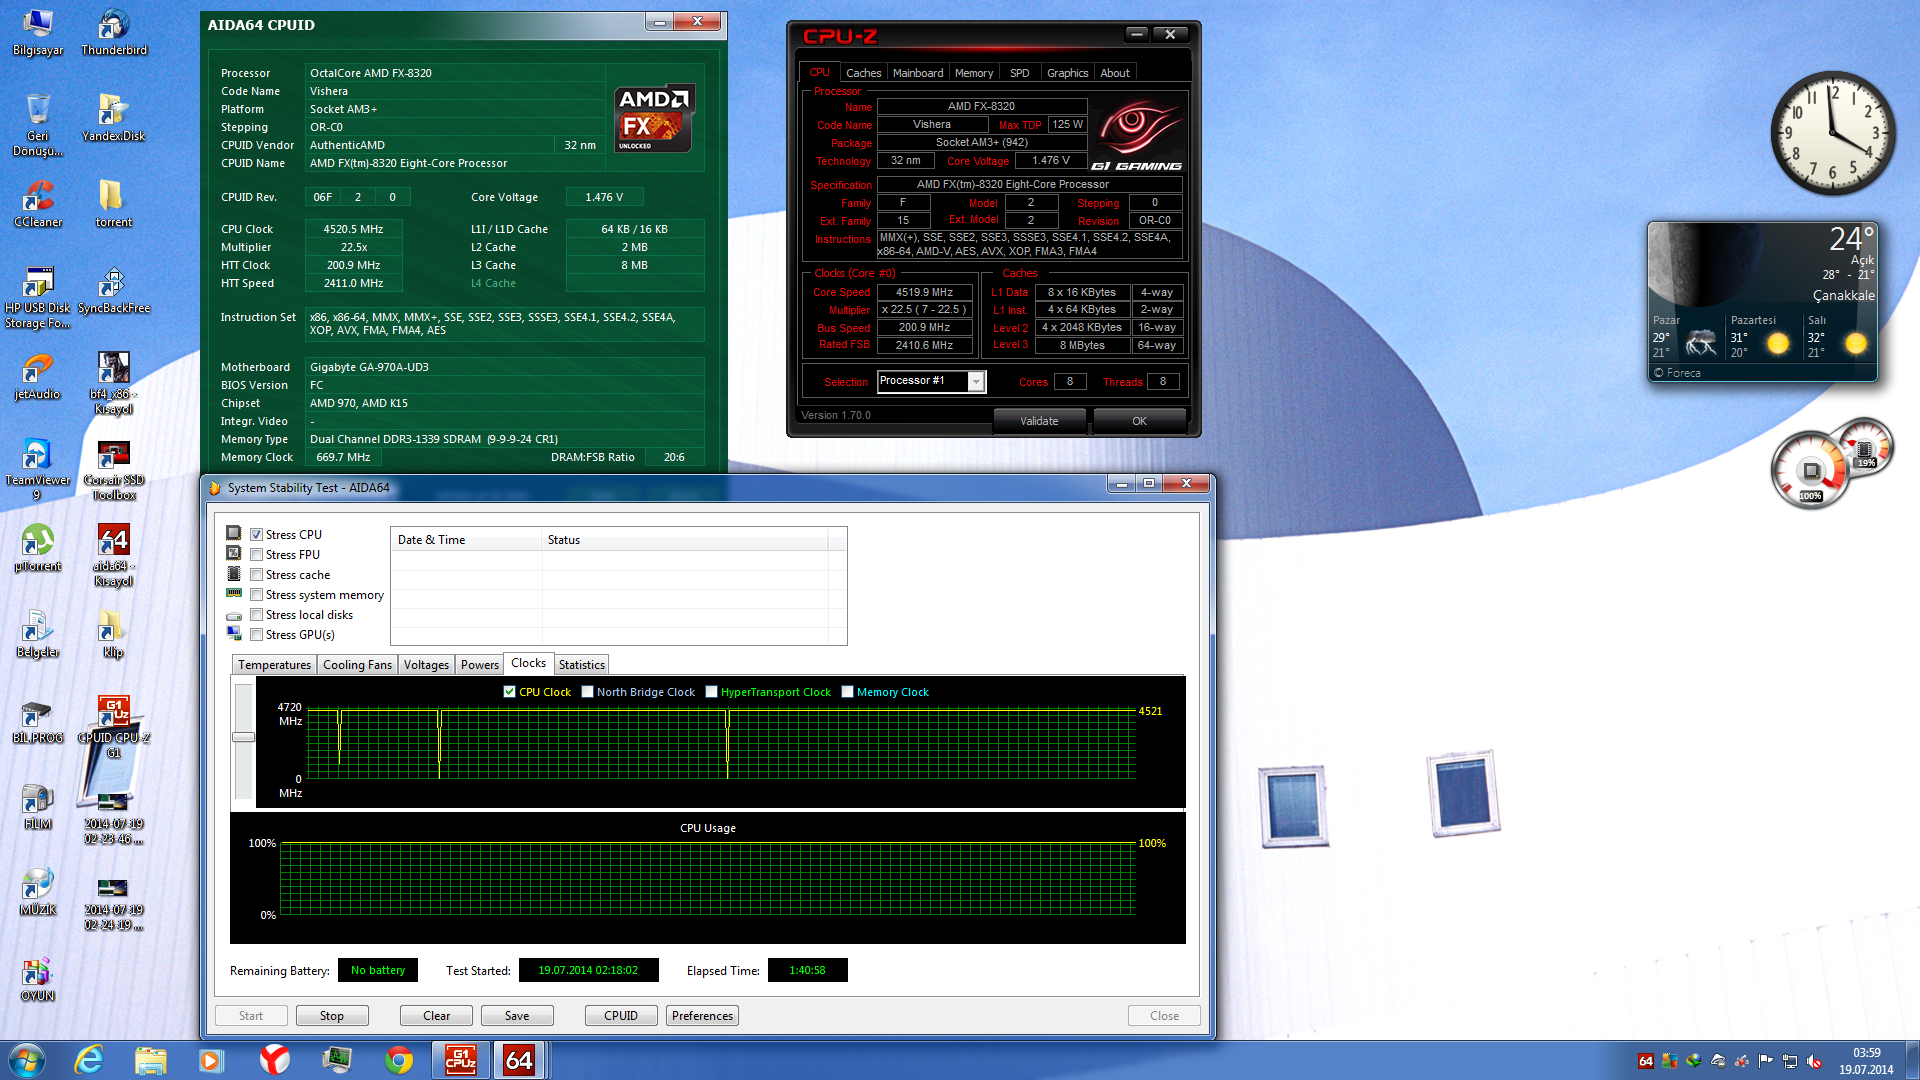The height and width of the screenshot is (1080, 1920).
Task: Open the OYUN desktop icon
Action: [38, 978]
